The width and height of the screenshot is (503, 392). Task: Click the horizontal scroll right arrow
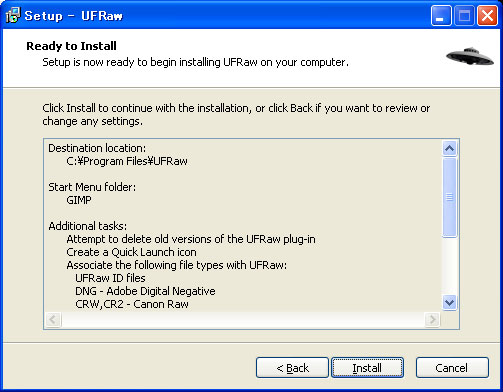(x=433, y=320)
